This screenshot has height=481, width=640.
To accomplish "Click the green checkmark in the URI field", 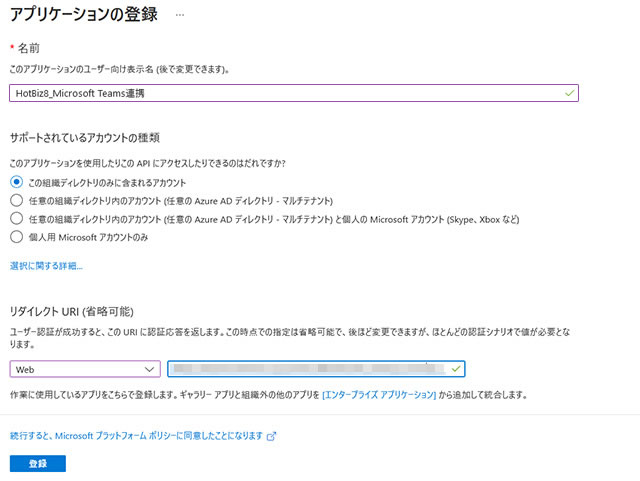I will pos(456,369).
